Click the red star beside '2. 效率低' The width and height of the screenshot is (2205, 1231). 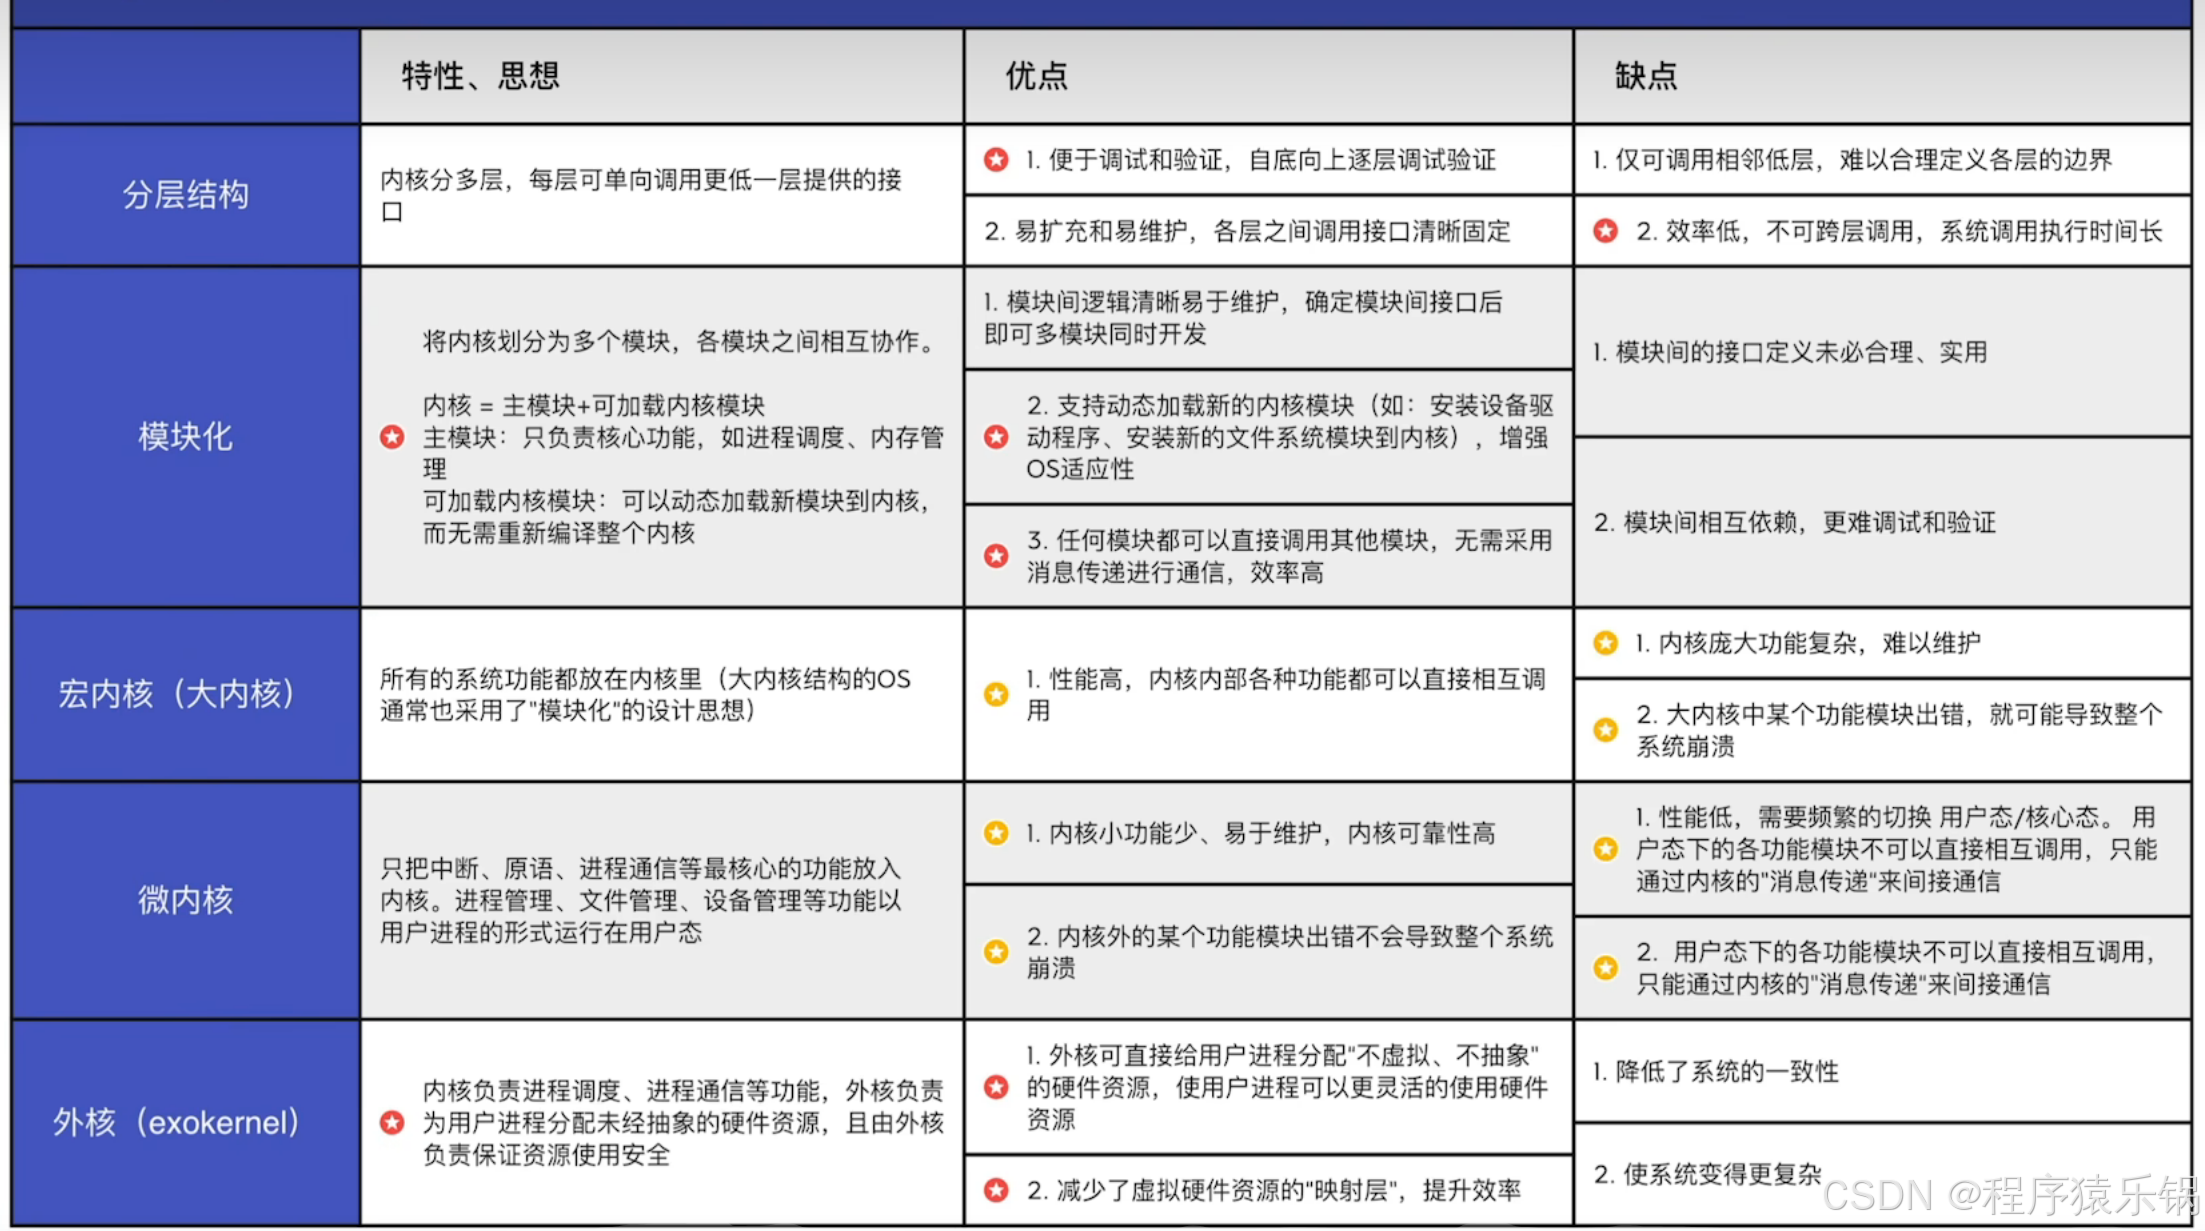(x=1606, y=231)
